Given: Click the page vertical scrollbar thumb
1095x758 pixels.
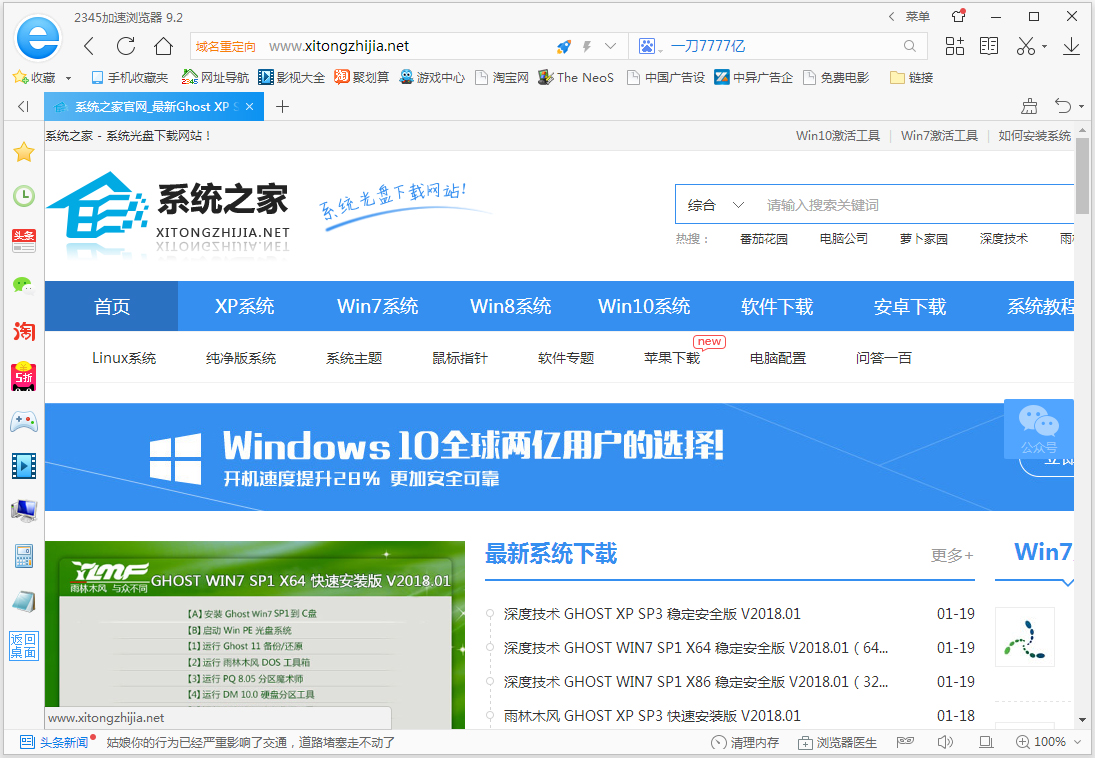Looking at the screenshot, I should click(1082, 175).
